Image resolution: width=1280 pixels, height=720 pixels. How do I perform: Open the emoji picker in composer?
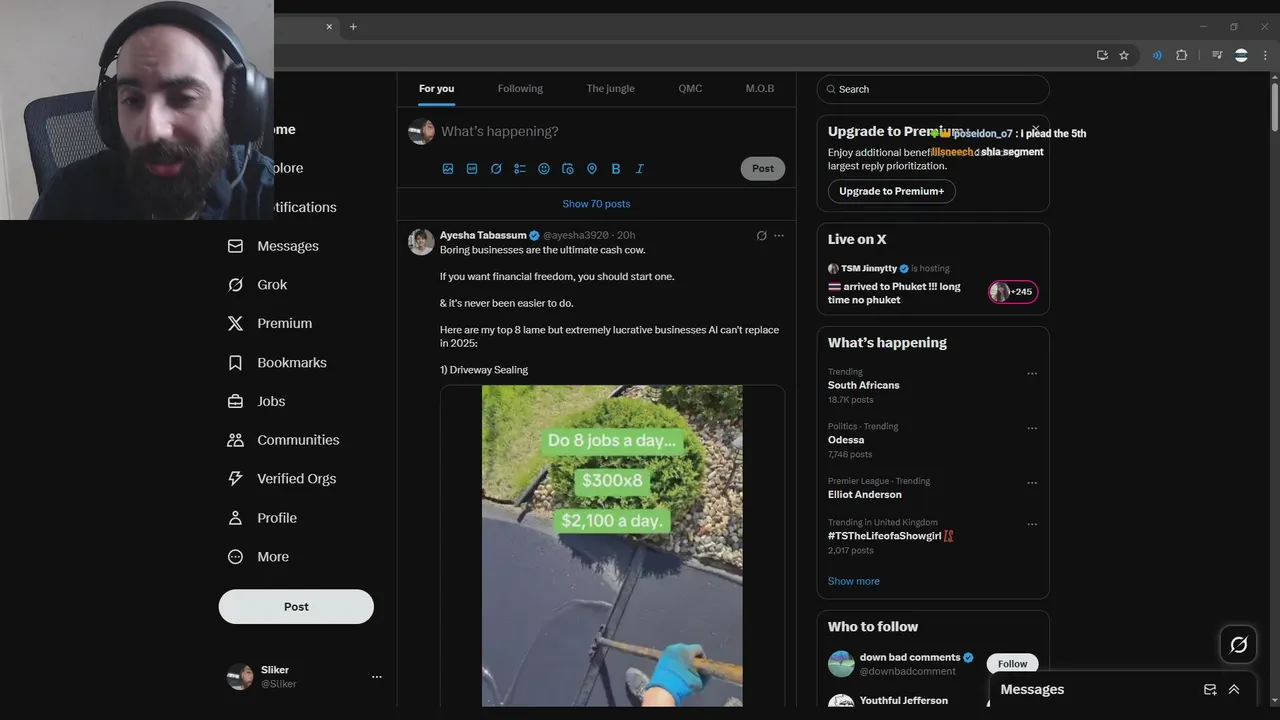click(544, 169)
